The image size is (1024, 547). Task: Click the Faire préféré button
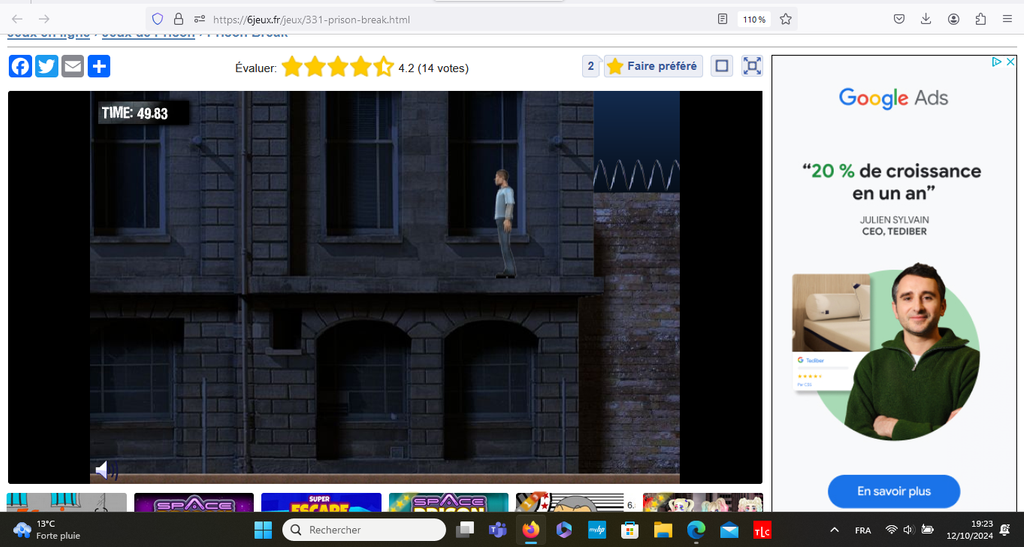(652, 66)
